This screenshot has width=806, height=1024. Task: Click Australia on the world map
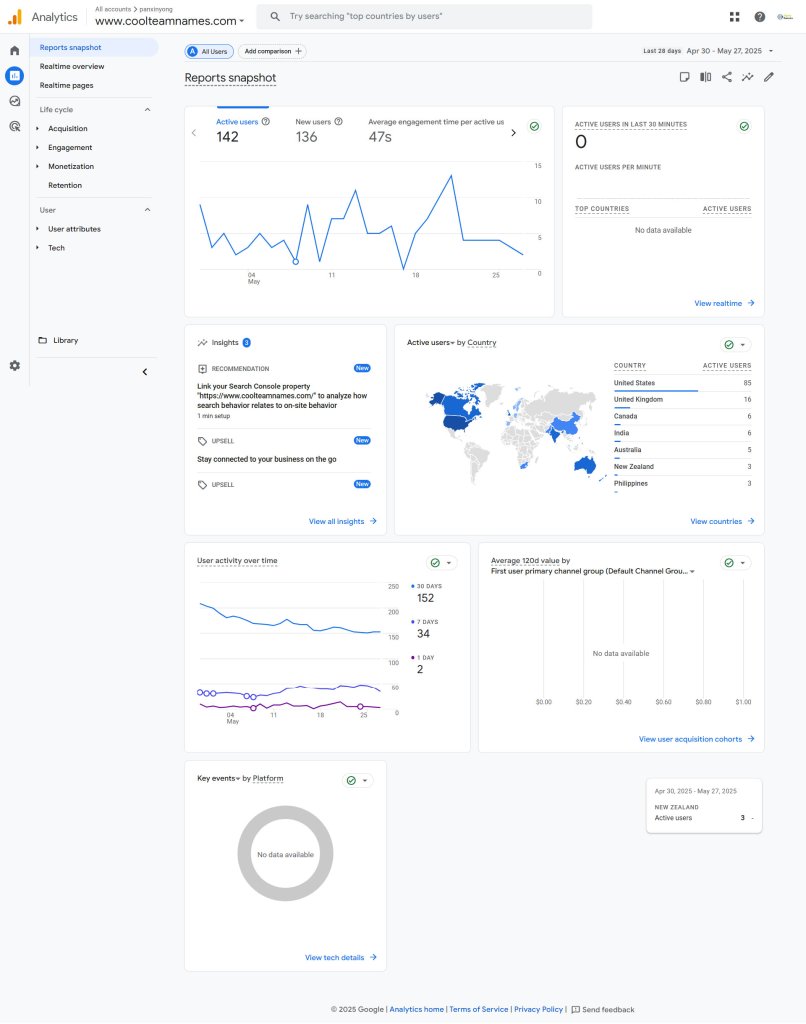585,464
